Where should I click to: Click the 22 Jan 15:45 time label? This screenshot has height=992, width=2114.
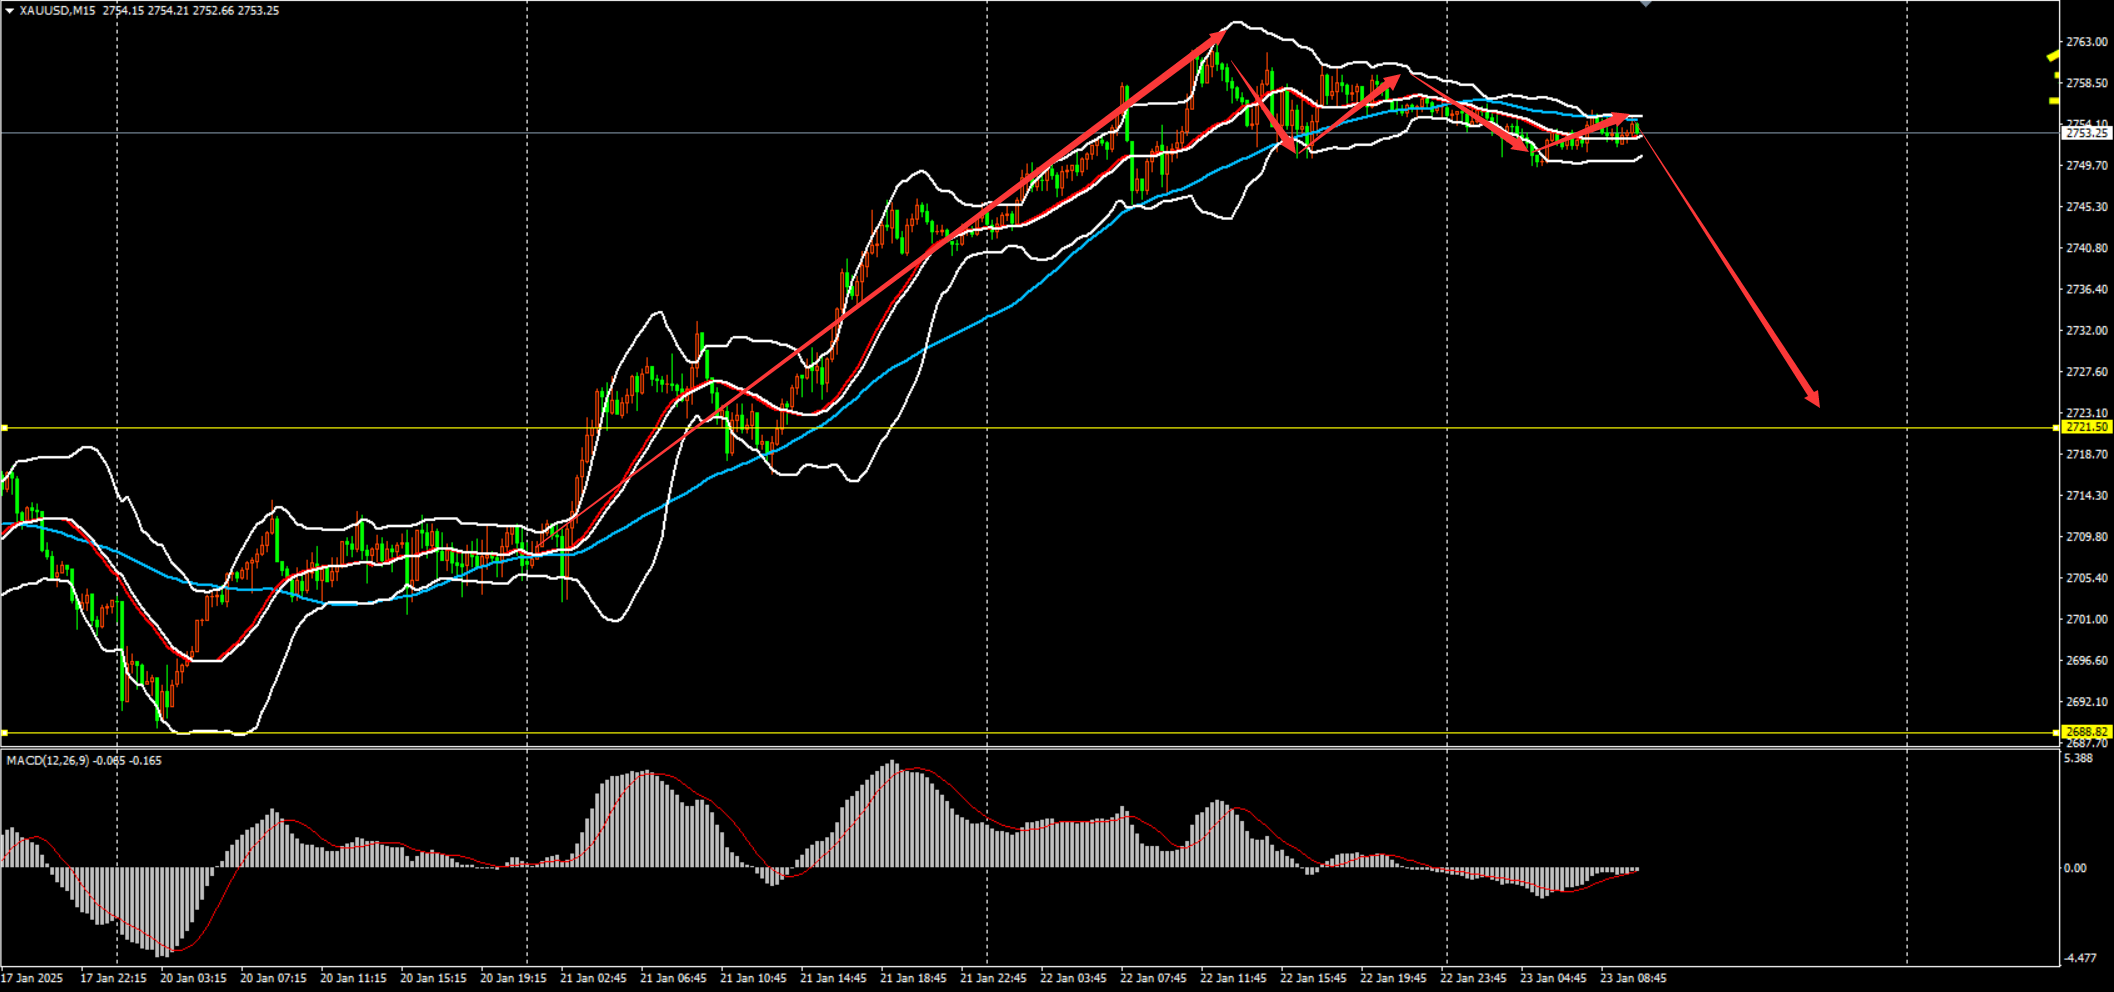(1313, 978)
